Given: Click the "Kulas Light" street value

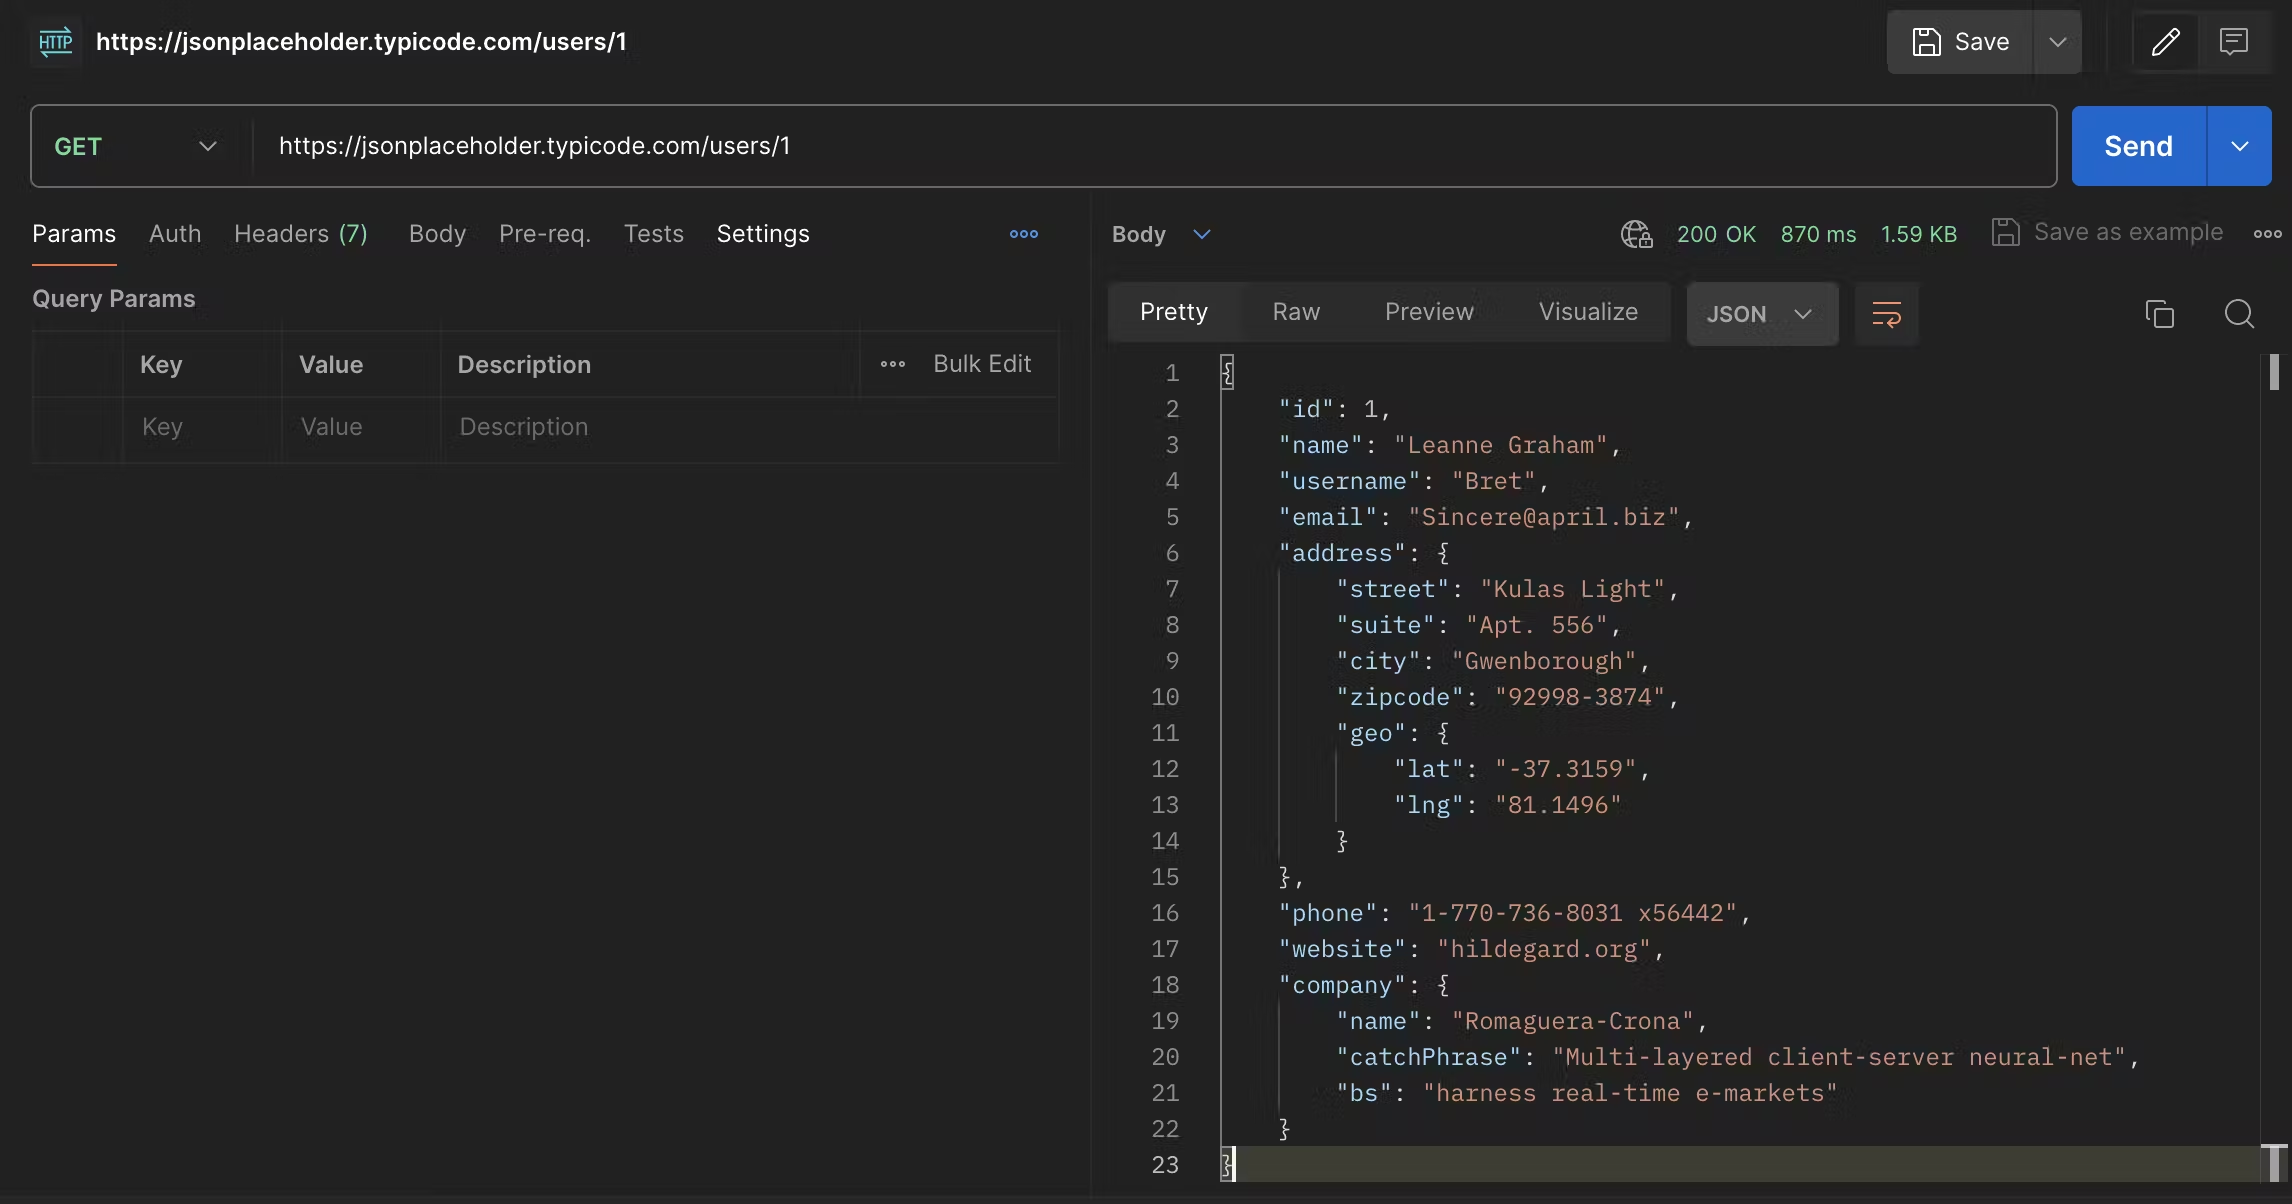Looking at the screenshot, I should coord(1572,589).
